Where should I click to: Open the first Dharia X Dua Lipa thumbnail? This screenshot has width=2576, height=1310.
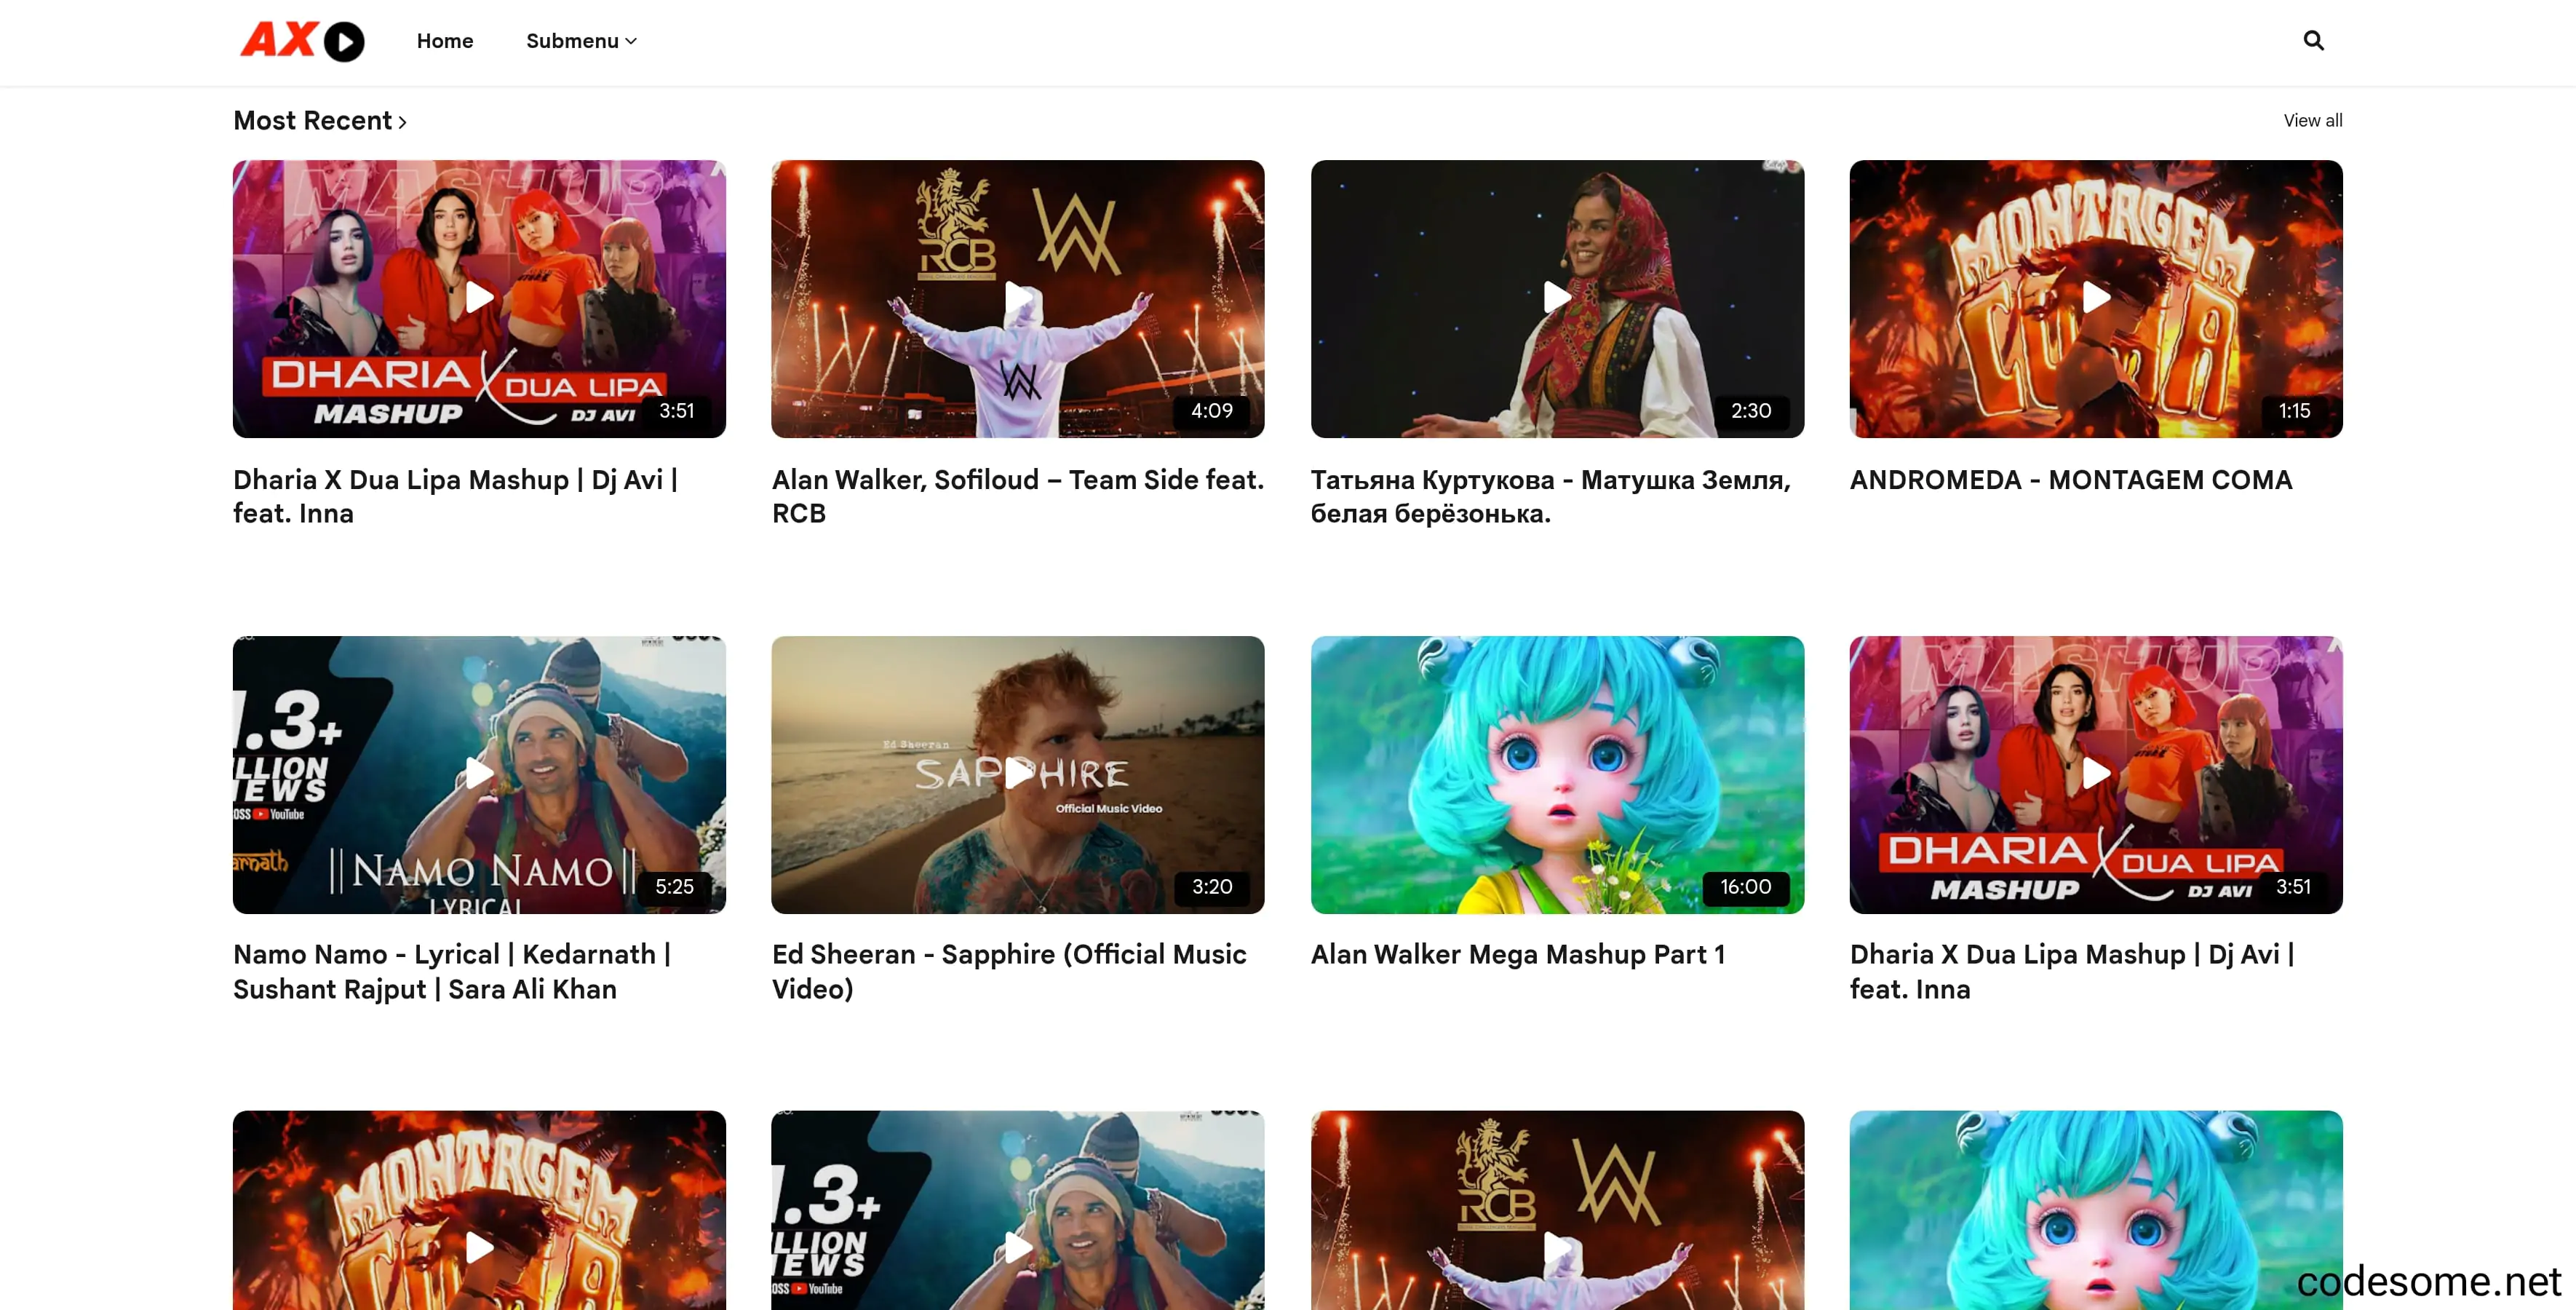click(x=479, y=297)
